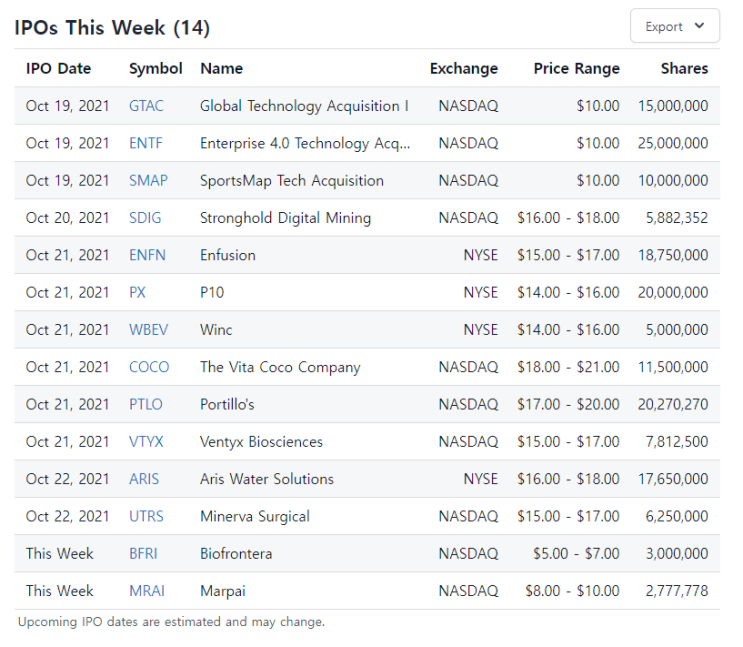Open ENTF symbol link
743x647 pixels.
pyautogui.click(x=145, y=143)
